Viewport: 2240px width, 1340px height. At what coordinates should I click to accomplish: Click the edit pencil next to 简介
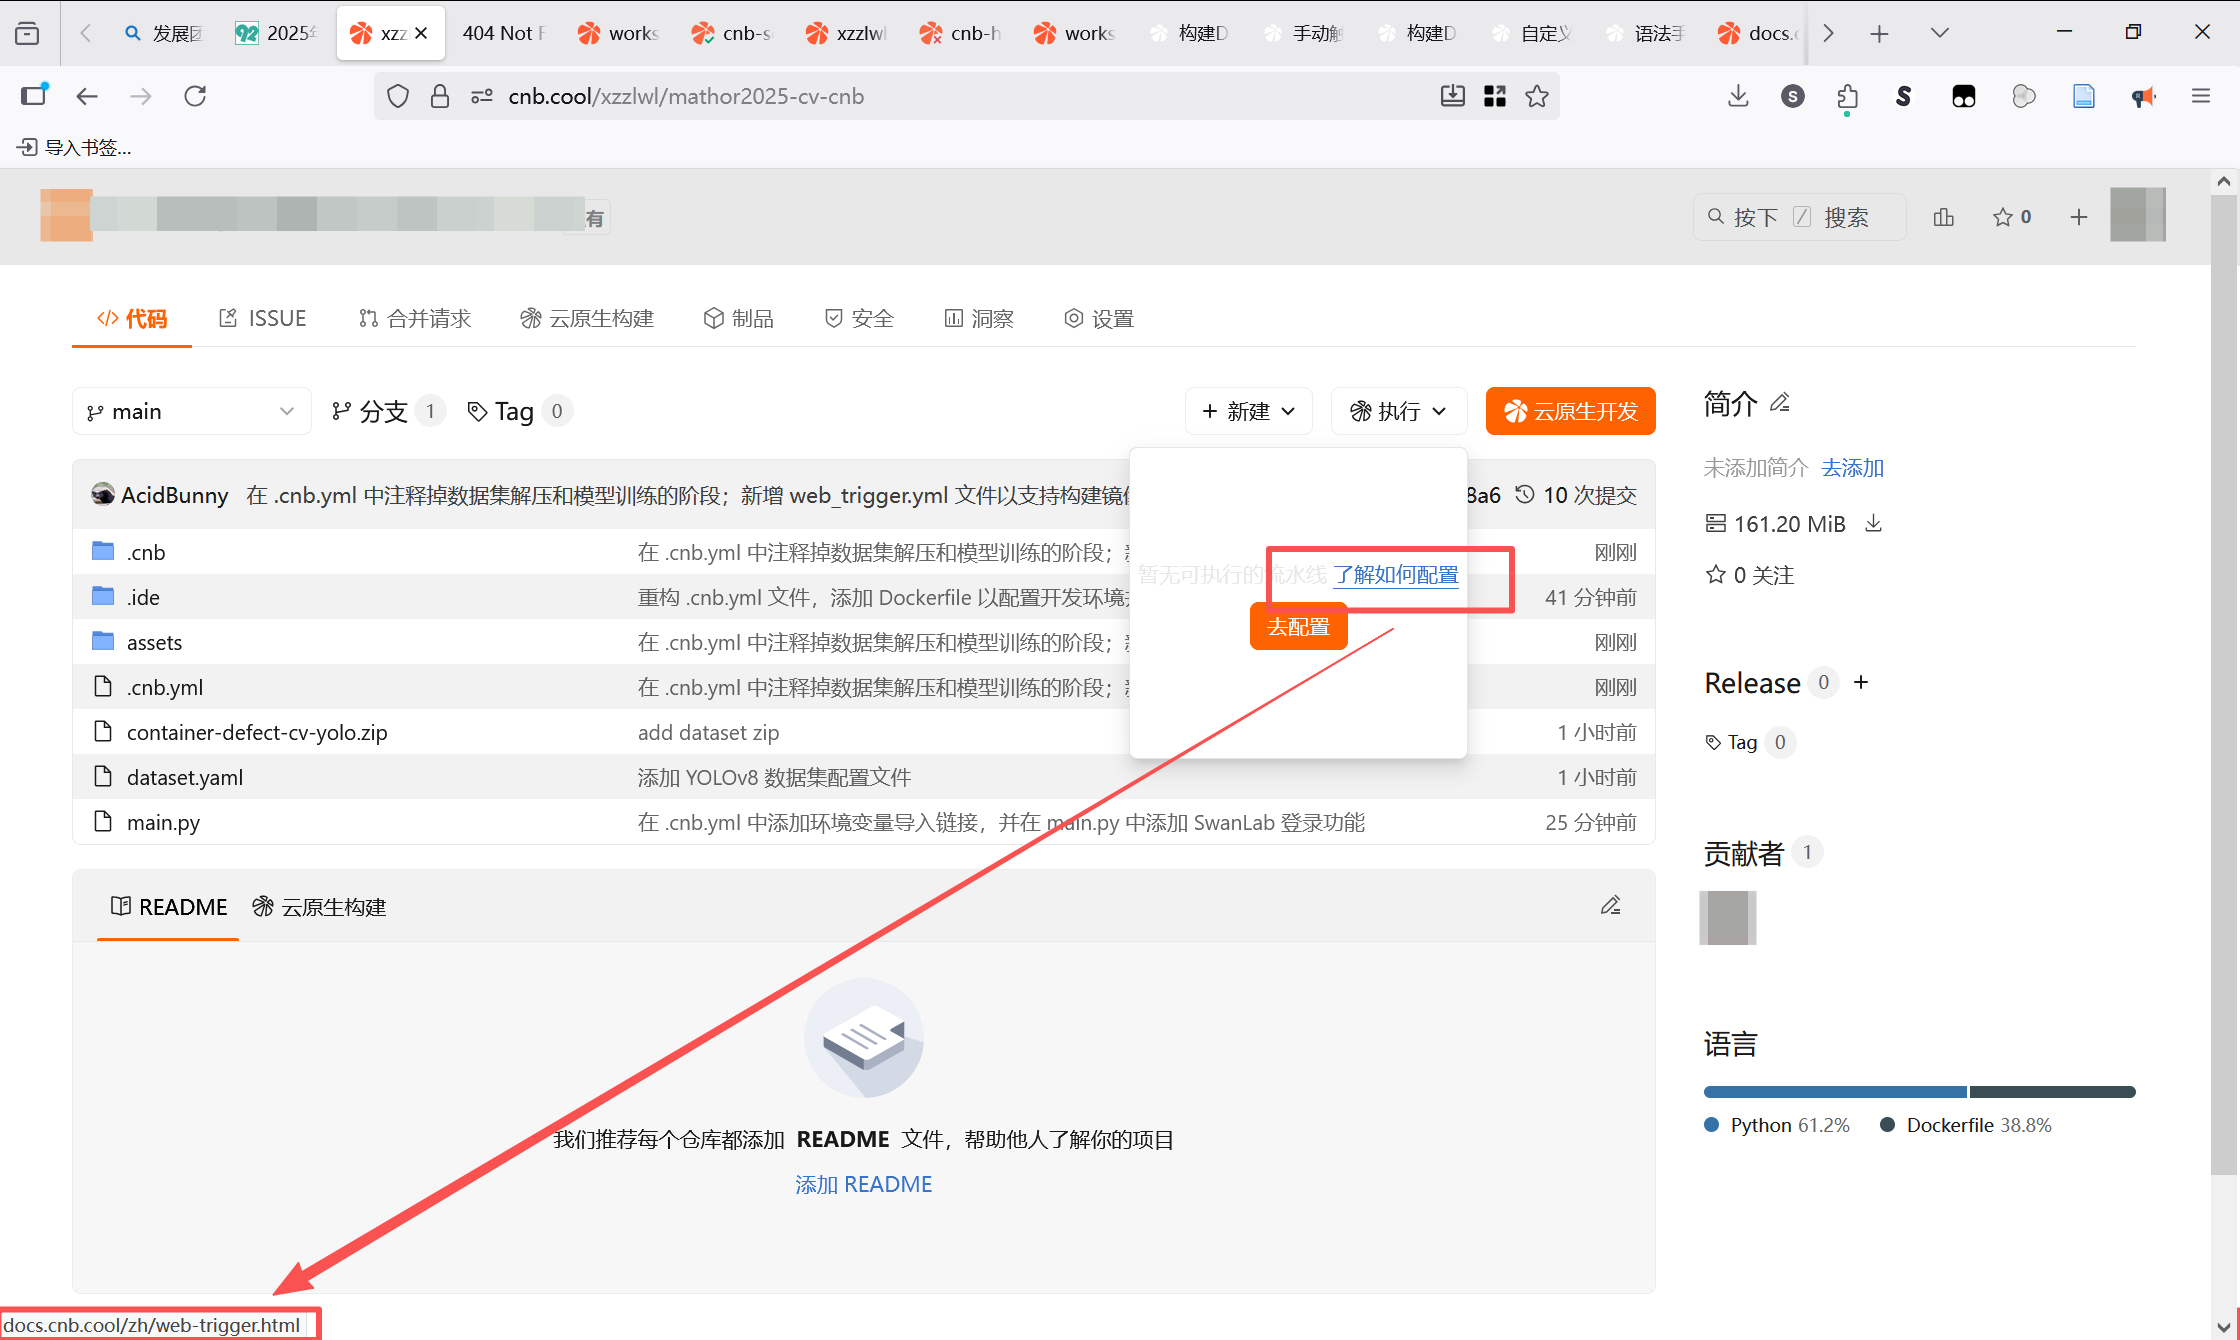(x=1780, y=403)
